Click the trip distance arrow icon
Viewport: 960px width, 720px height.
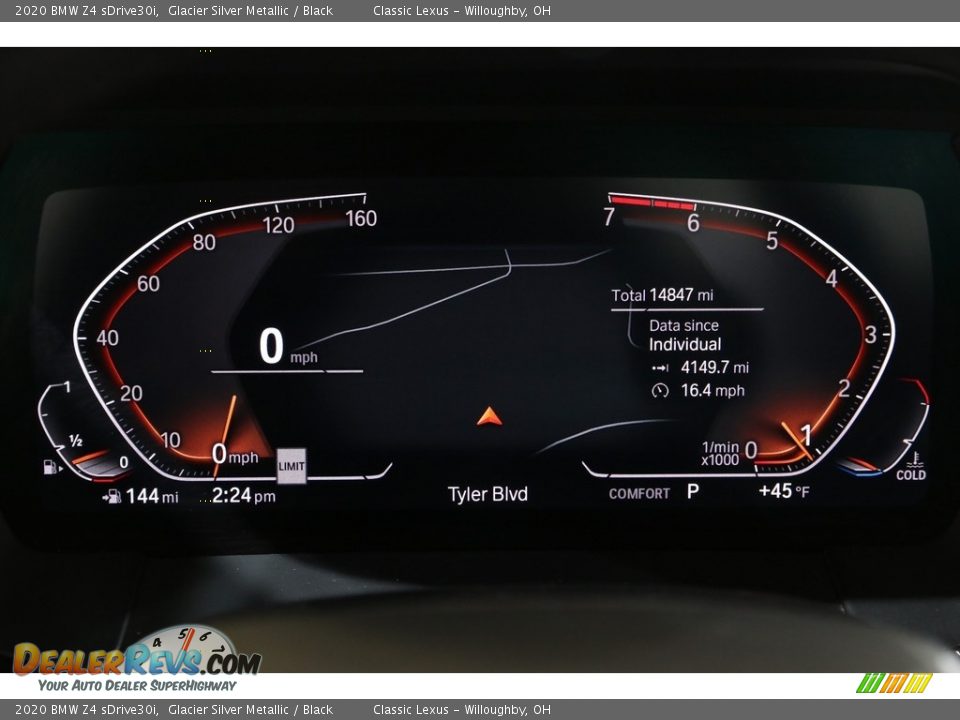[x=660, y=368]
